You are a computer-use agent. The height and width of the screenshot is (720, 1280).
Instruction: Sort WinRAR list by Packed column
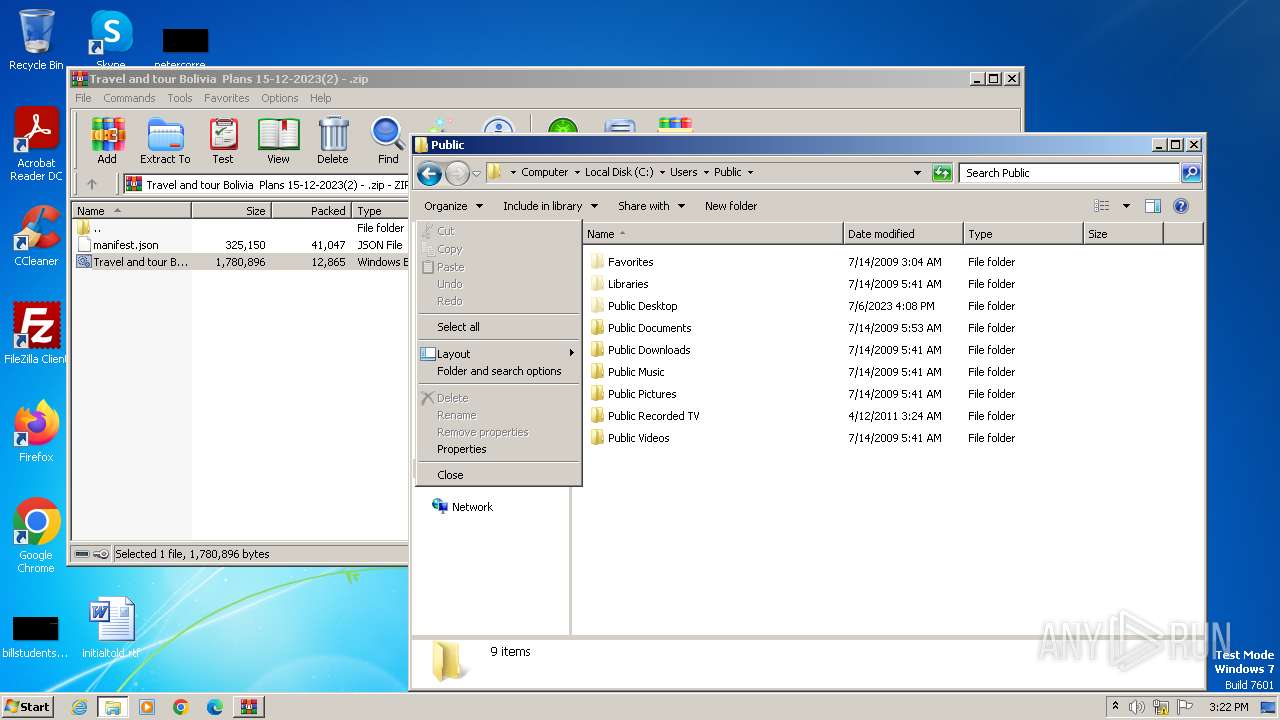point(311,211)
